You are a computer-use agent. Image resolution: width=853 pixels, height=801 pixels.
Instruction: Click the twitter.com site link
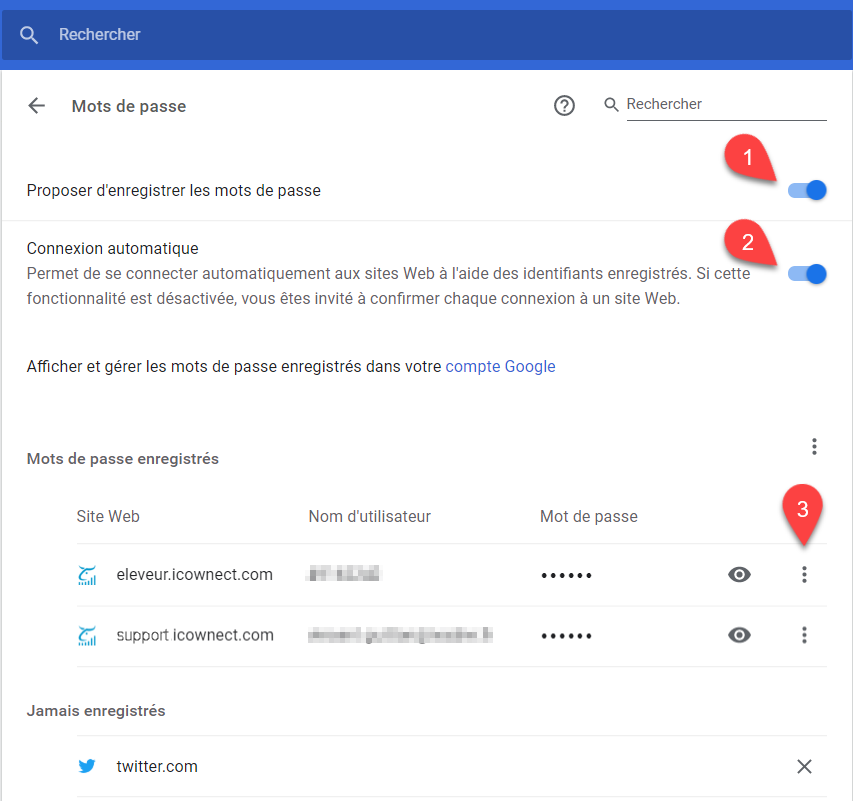click(157, 766)
